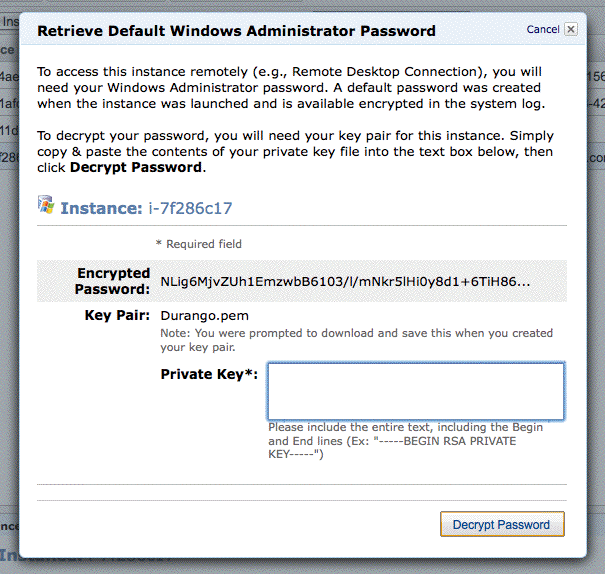This screenshot has height=574, width=605.
Task: Click the encrypted password string
Action: pyautogui.click(x=345, y=282)
